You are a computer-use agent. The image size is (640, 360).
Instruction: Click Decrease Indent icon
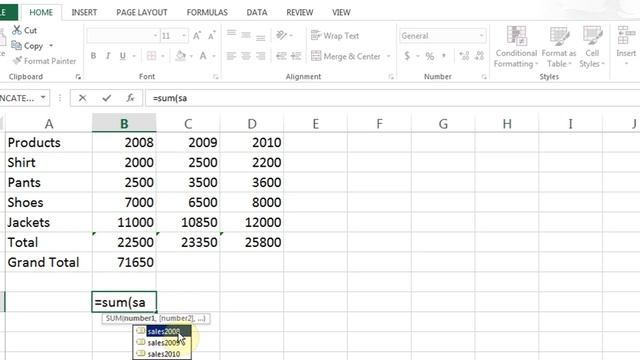click(281, 56)
